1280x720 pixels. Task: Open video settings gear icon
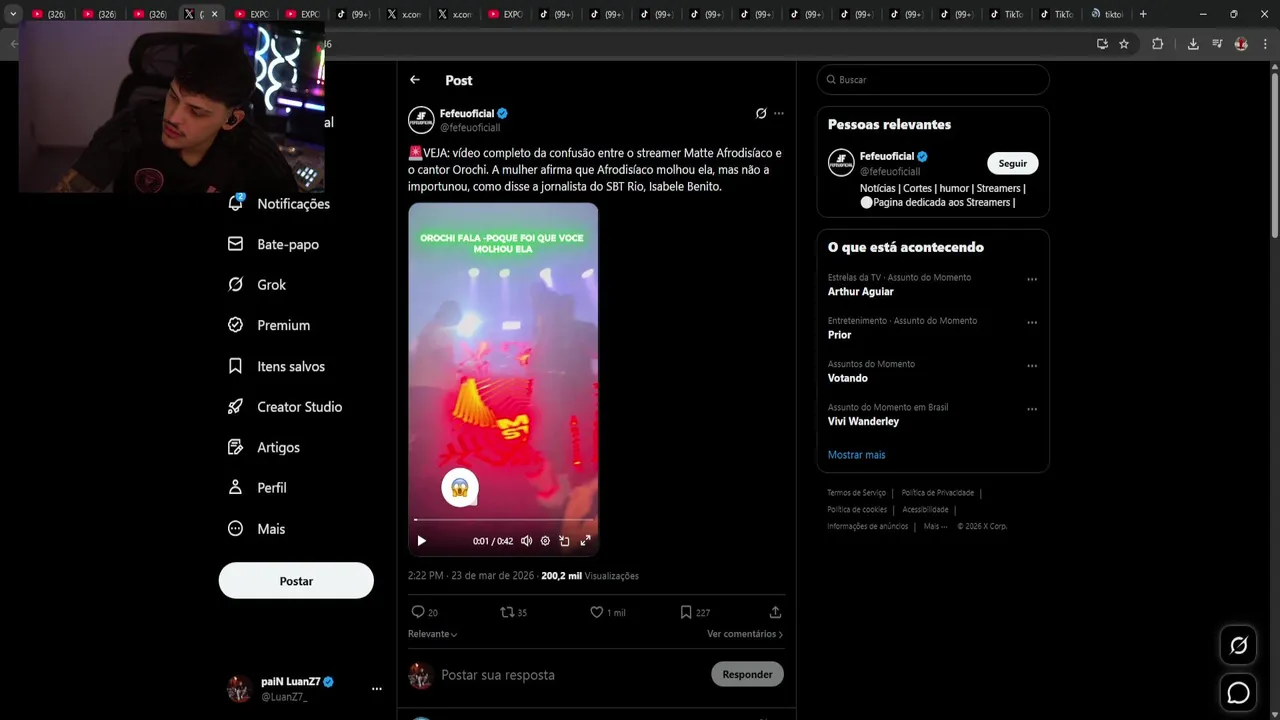point(545,541)
